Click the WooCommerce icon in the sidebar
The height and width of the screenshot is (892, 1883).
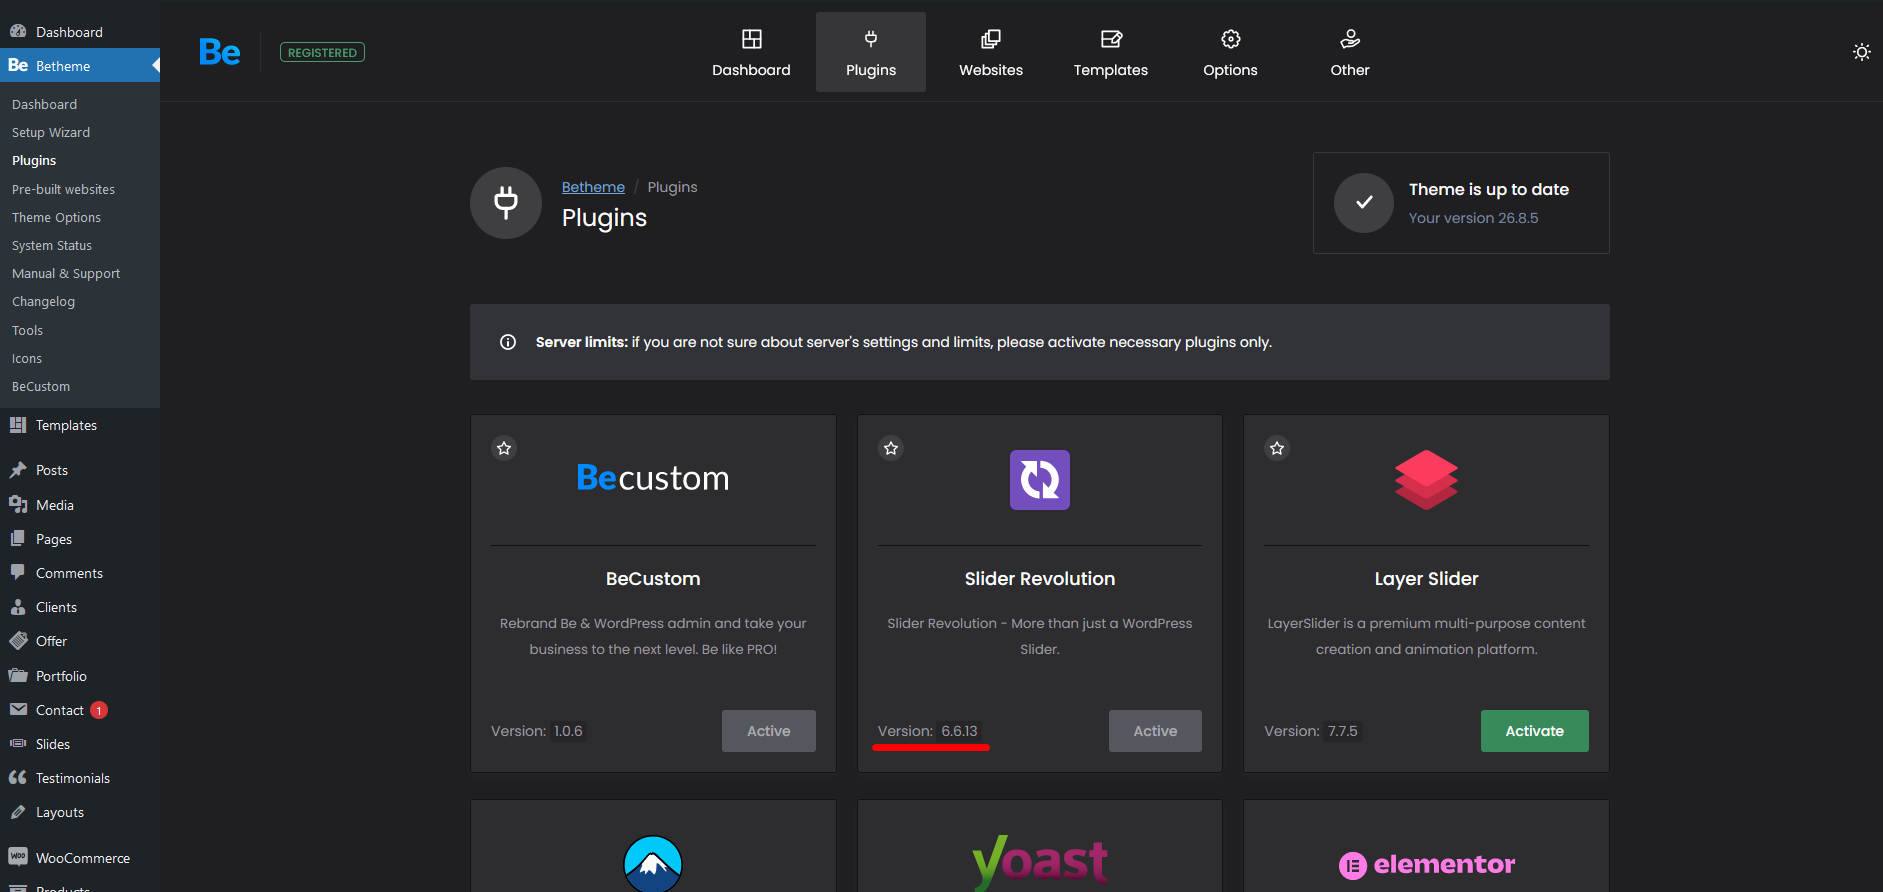tap(18, 857)
